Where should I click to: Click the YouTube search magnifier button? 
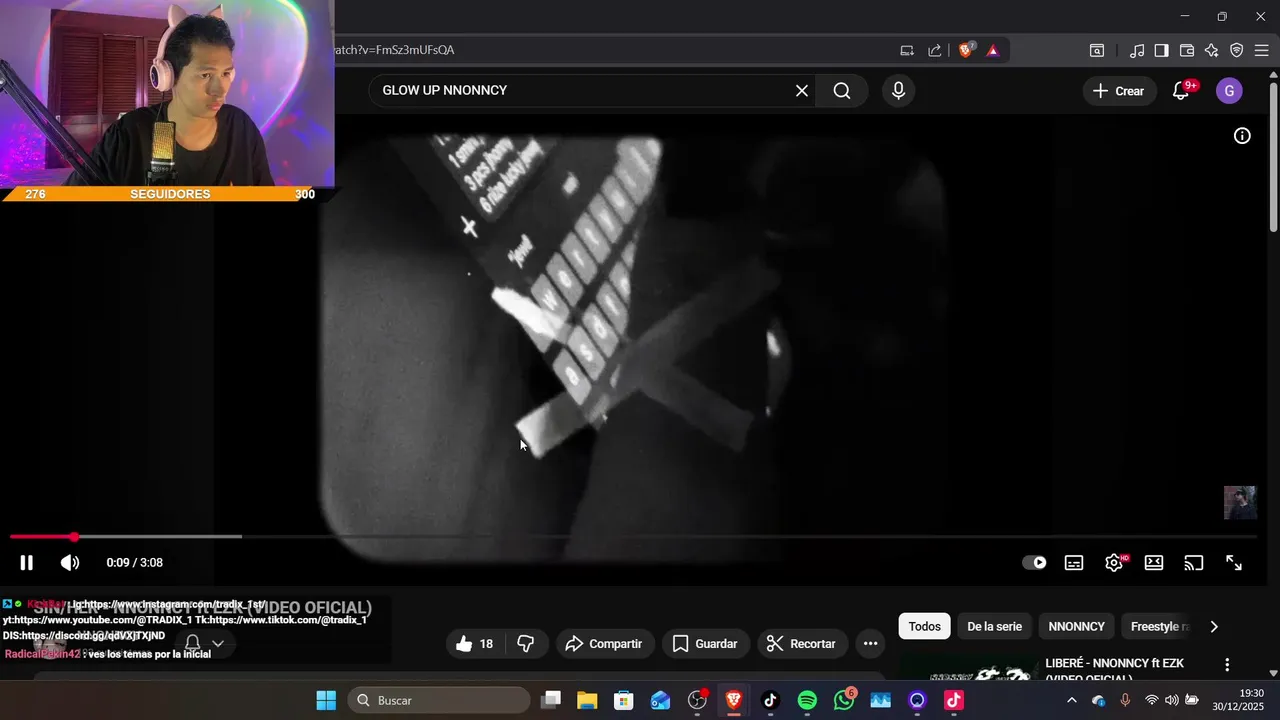(842, 91)
